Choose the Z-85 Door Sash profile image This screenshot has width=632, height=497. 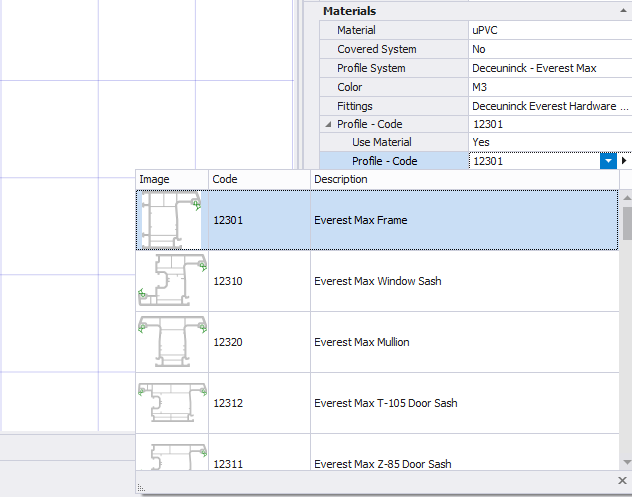point(171,456)
